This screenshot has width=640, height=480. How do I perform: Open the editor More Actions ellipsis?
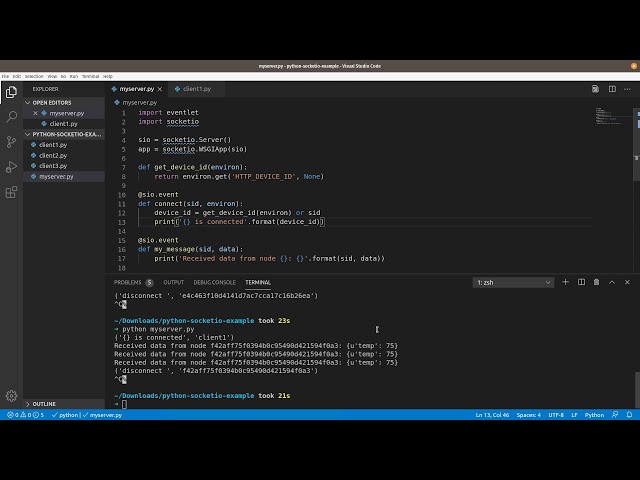627,89
